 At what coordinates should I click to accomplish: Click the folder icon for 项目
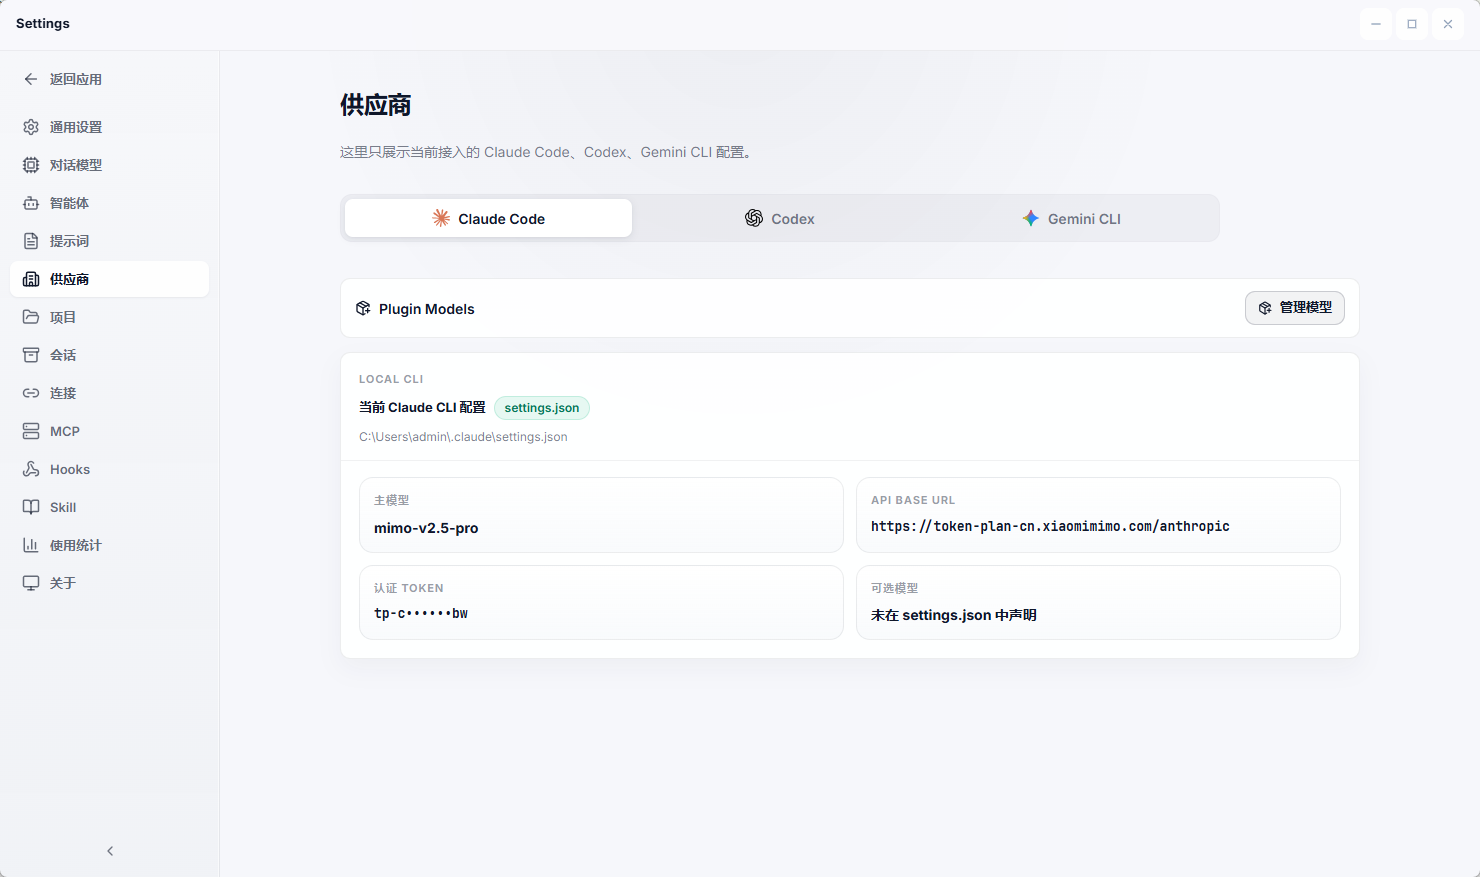(x=31, y=317)
